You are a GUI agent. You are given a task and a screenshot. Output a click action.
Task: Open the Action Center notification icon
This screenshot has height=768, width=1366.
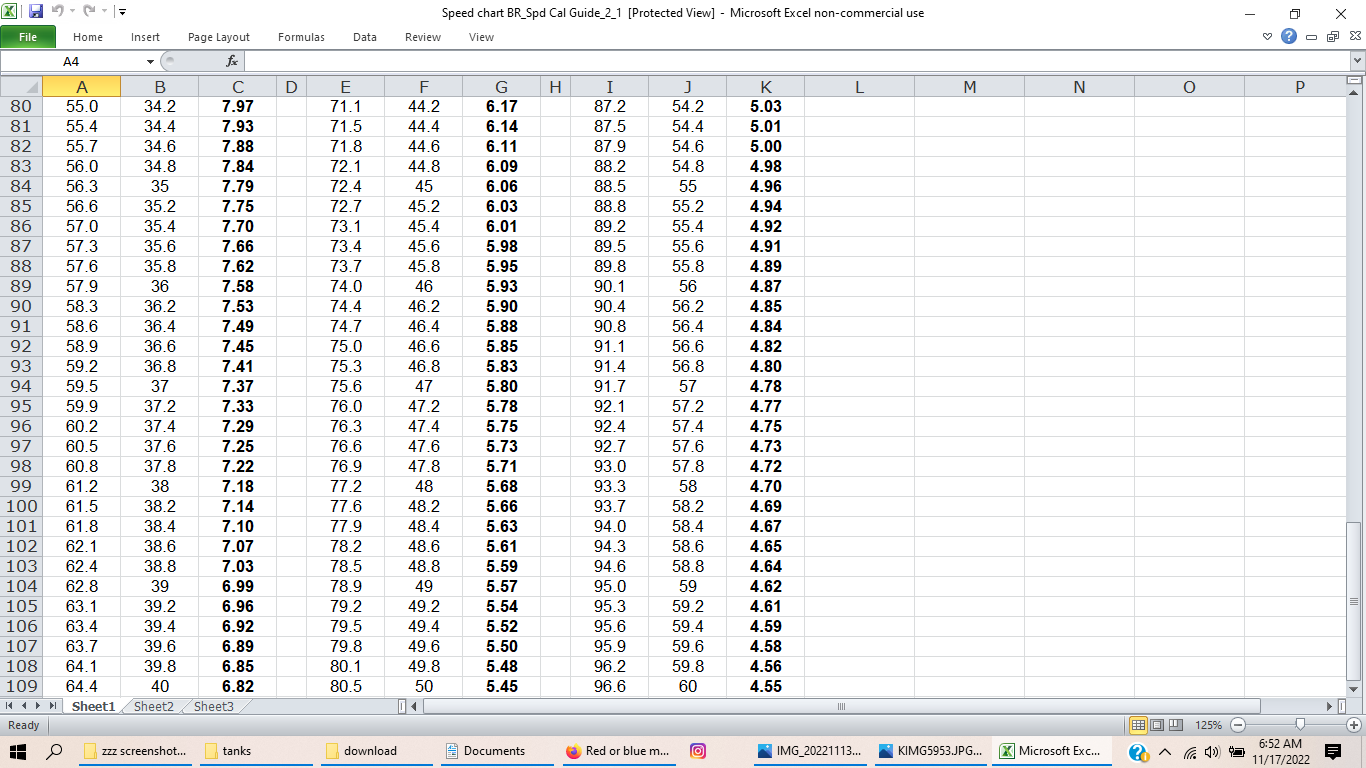(1332, 751)
